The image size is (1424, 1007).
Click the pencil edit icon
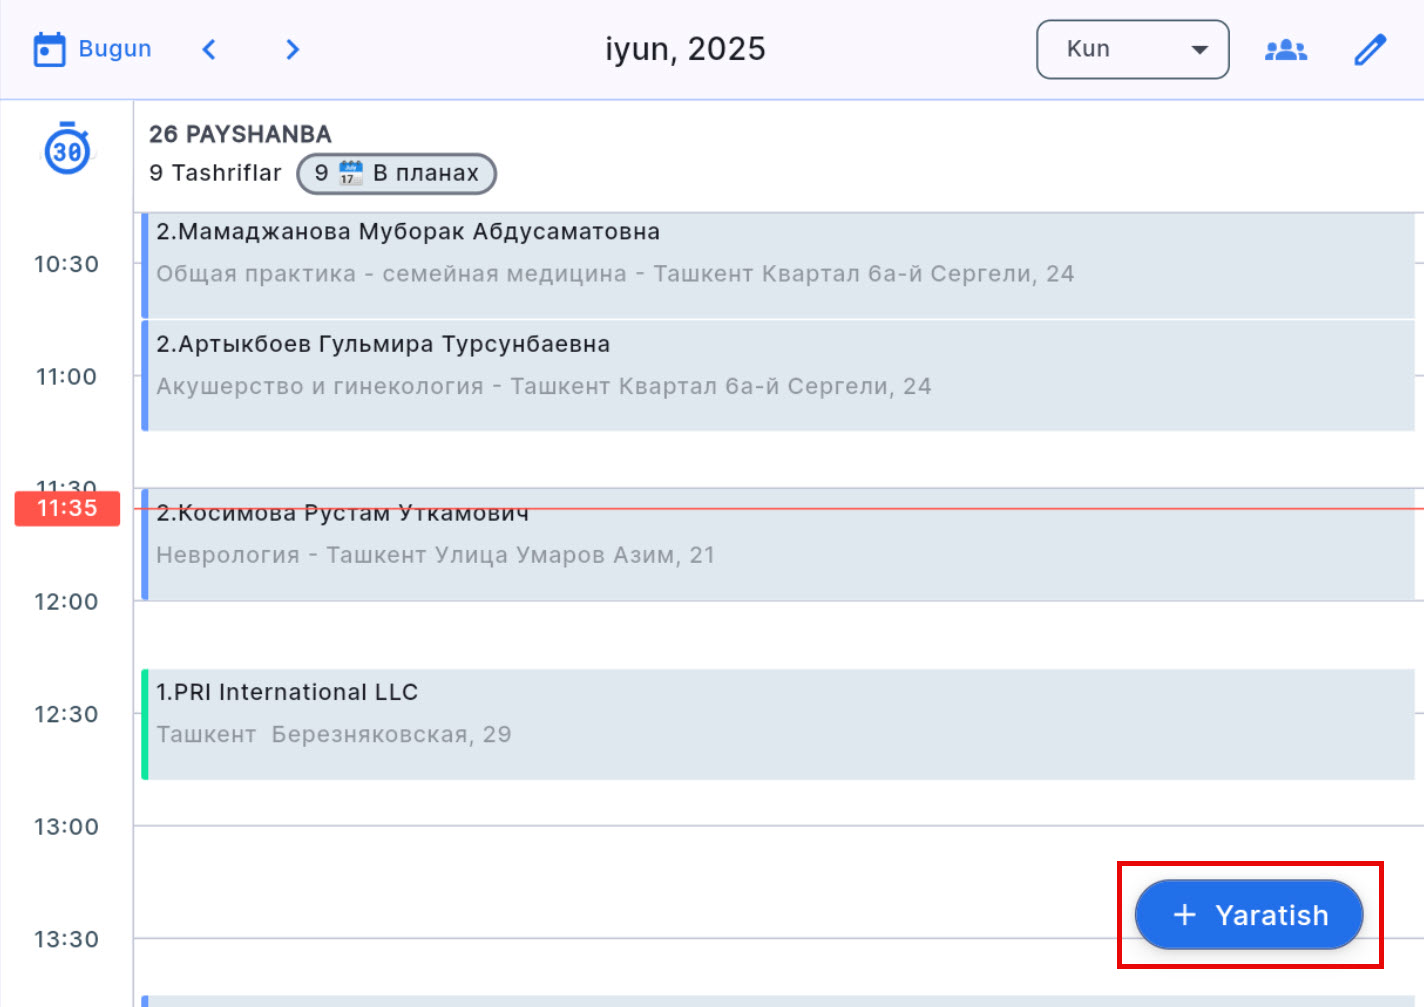click(x=1369, y=49)
